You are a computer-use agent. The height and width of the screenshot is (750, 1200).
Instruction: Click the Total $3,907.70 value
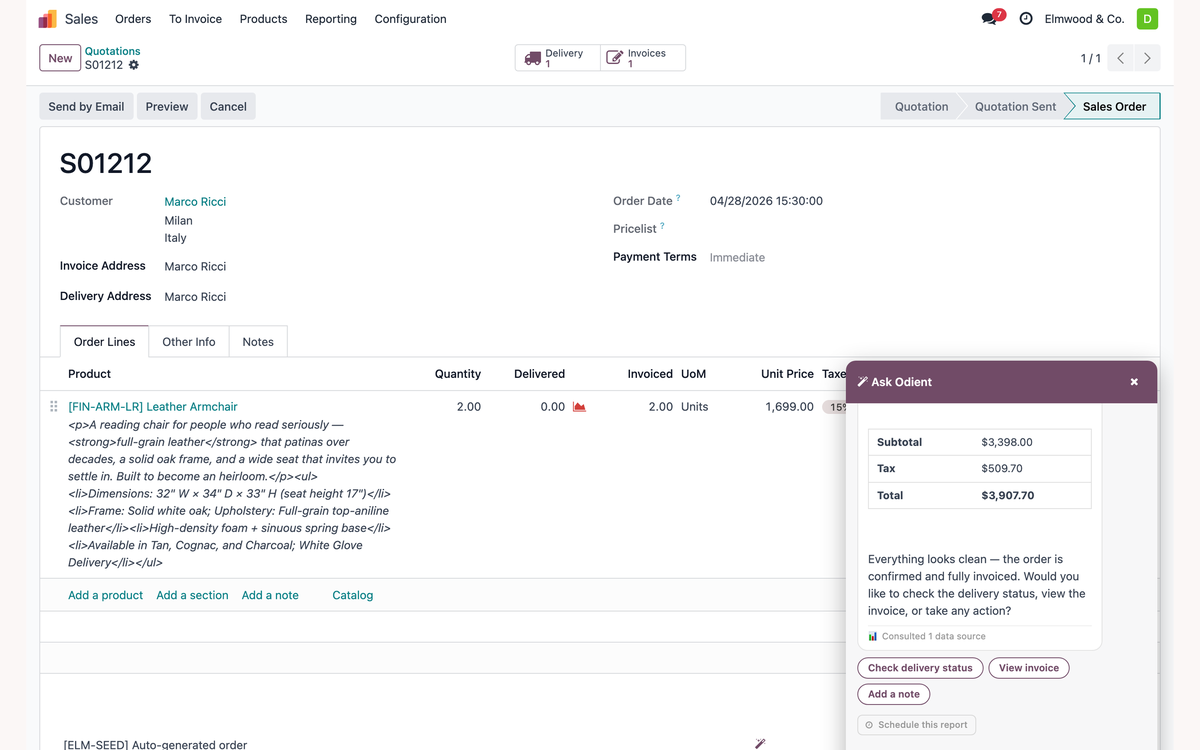pyautogui.click(x=1008, y=495)
